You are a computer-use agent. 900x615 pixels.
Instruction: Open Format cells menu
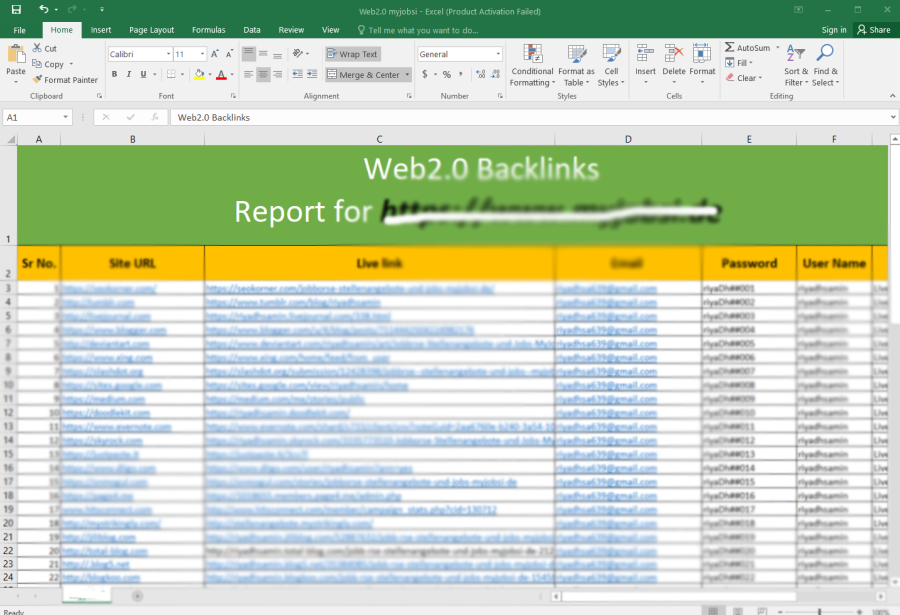pyautogui.click(x=702, y=64)
